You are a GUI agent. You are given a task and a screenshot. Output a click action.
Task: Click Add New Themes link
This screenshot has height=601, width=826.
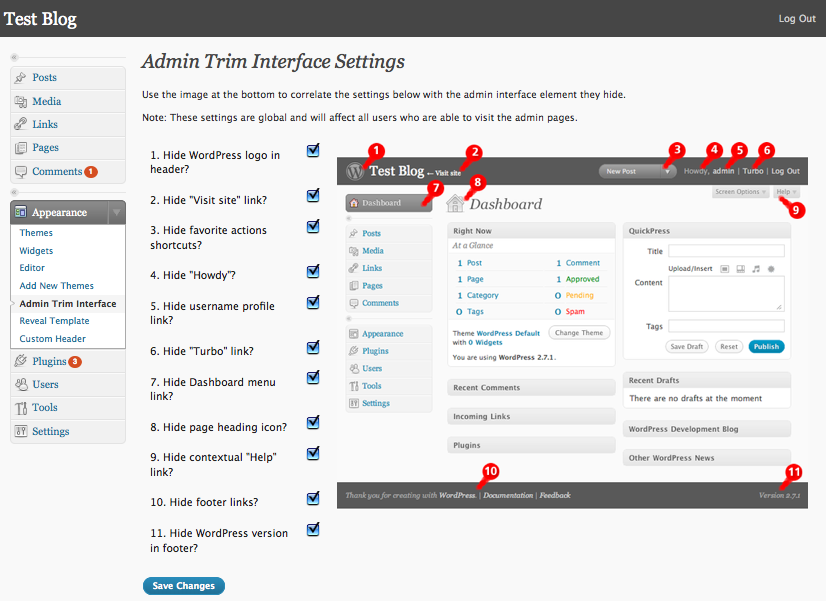click(56, 285)
